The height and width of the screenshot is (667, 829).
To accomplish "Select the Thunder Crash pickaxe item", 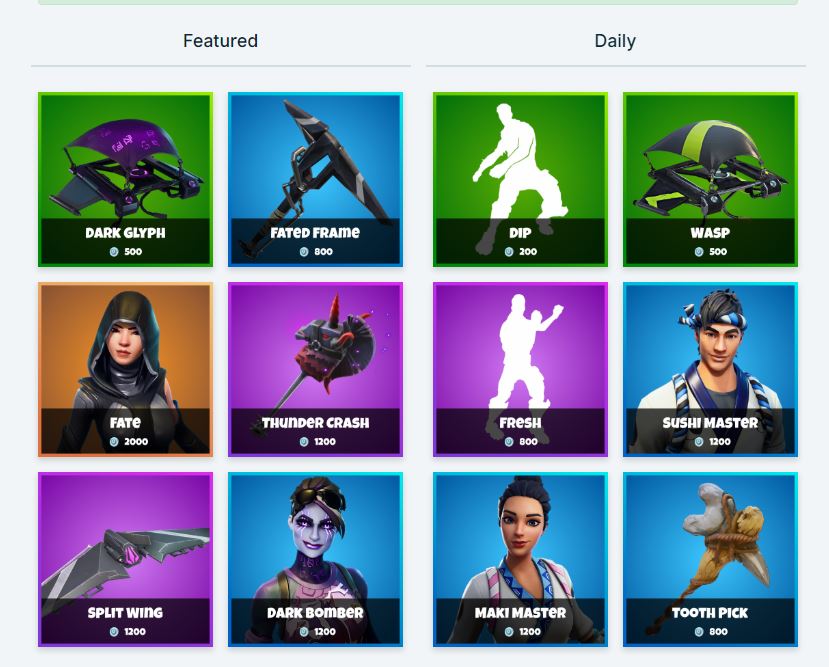I will tap(315, 369).
